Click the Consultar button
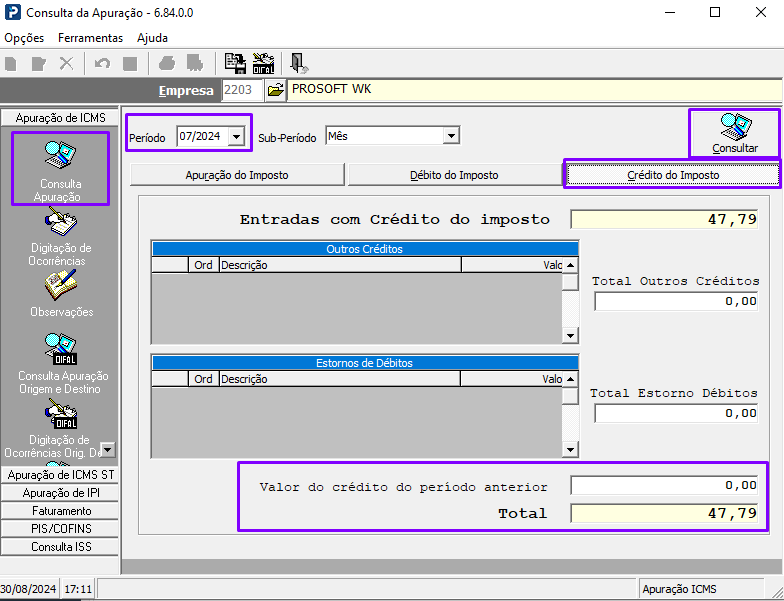 [x=734, y=134]
